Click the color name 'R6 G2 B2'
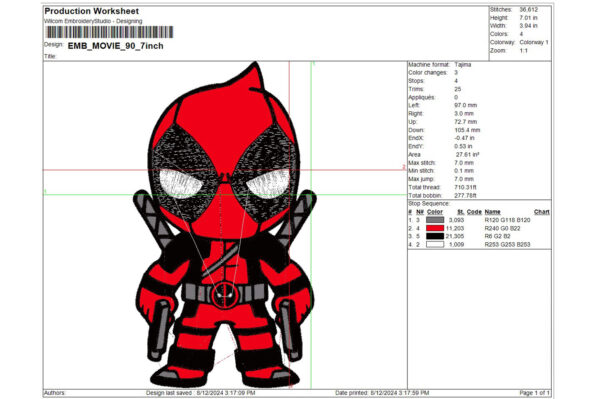This screenshot has width=600, height=399. coord(497,236)
